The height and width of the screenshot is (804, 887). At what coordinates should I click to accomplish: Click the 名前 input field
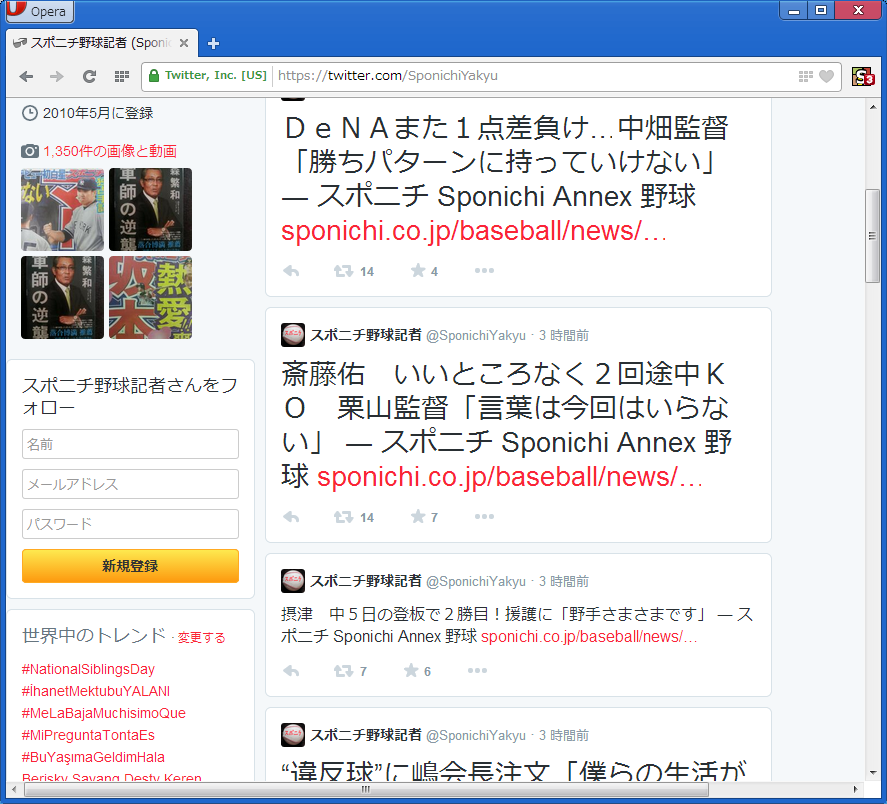click(130, 444)
